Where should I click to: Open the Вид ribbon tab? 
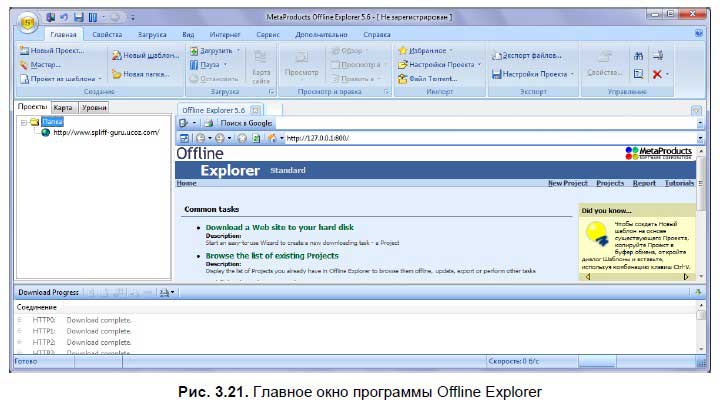(188, 34)
